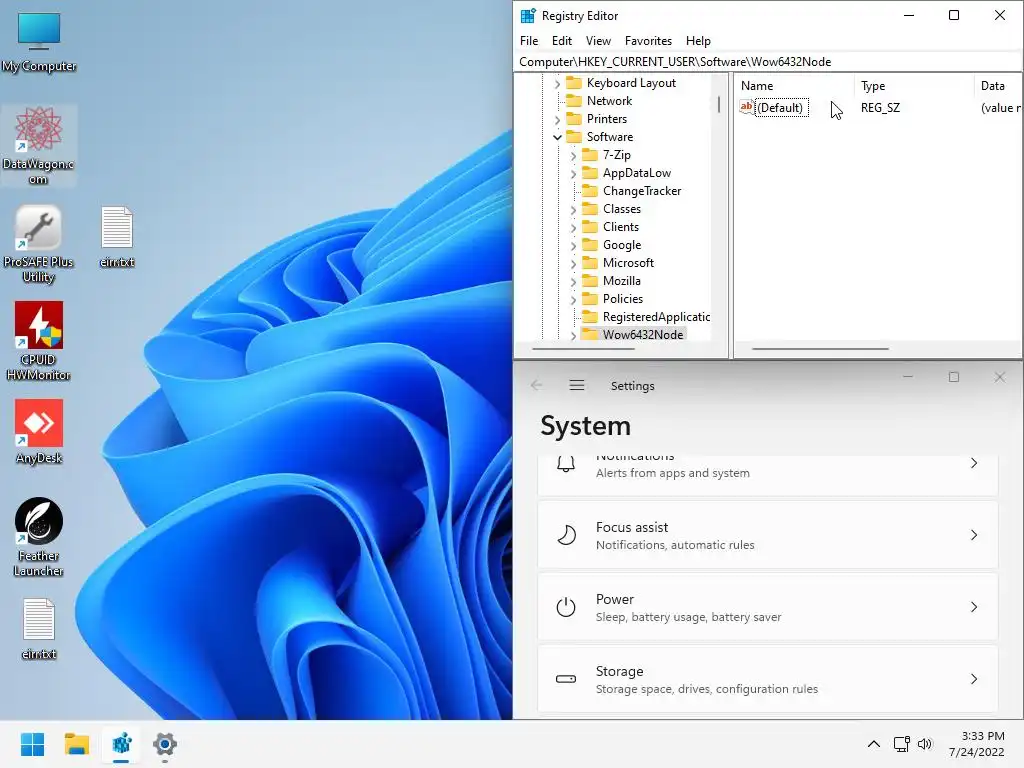Expand the Clients key
This screenshot has height=768, width=1024.
pos(573,227)
